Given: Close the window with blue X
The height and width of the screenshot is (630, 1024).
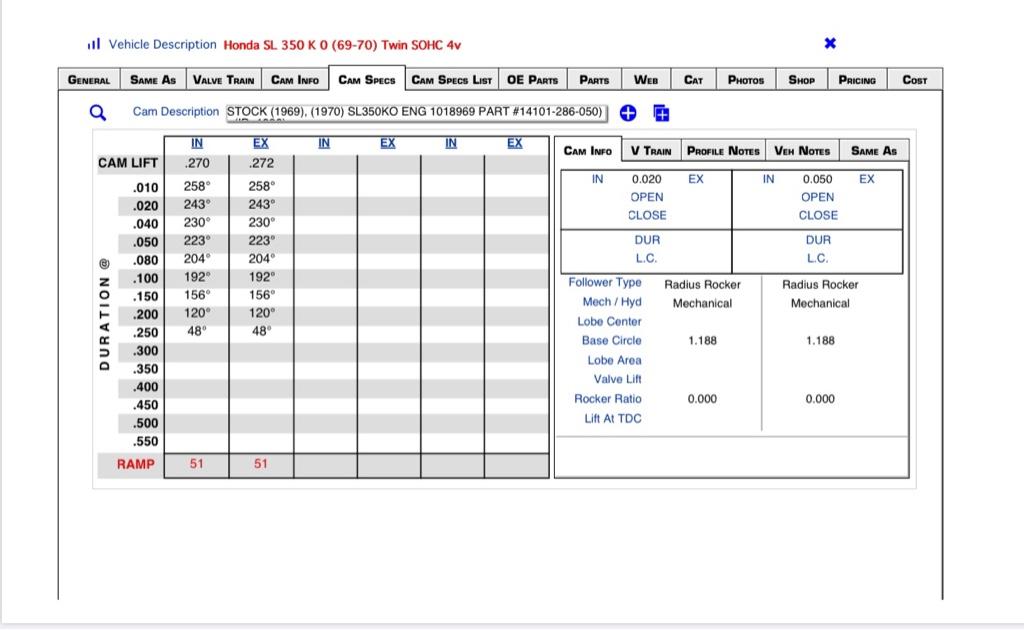Looking at the screenshot, I should pyautogui.click(x=830, y=43).
